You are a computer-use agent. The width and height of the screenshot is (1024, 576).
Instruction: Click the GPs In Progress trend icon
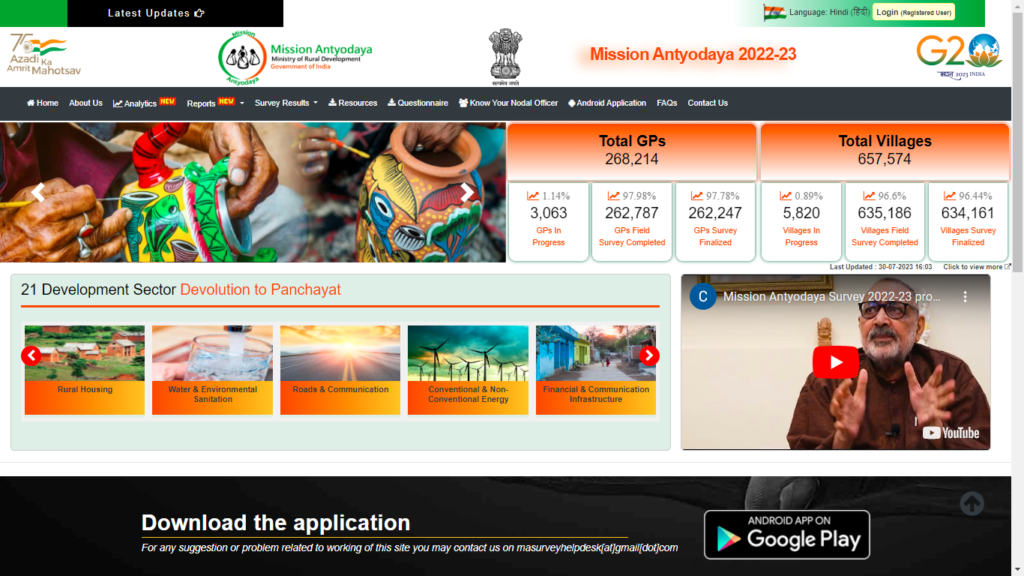pos(533,196)
